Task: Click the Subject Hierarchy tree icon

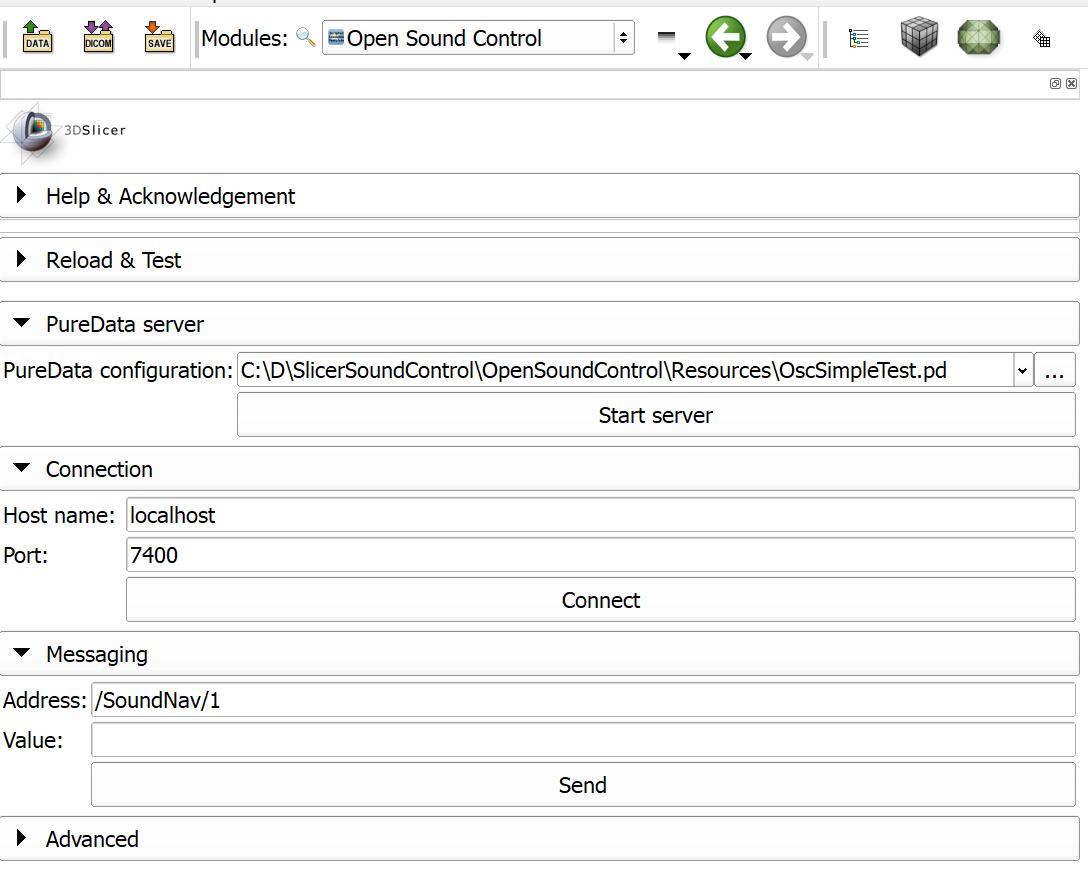Action: point(858,38)
